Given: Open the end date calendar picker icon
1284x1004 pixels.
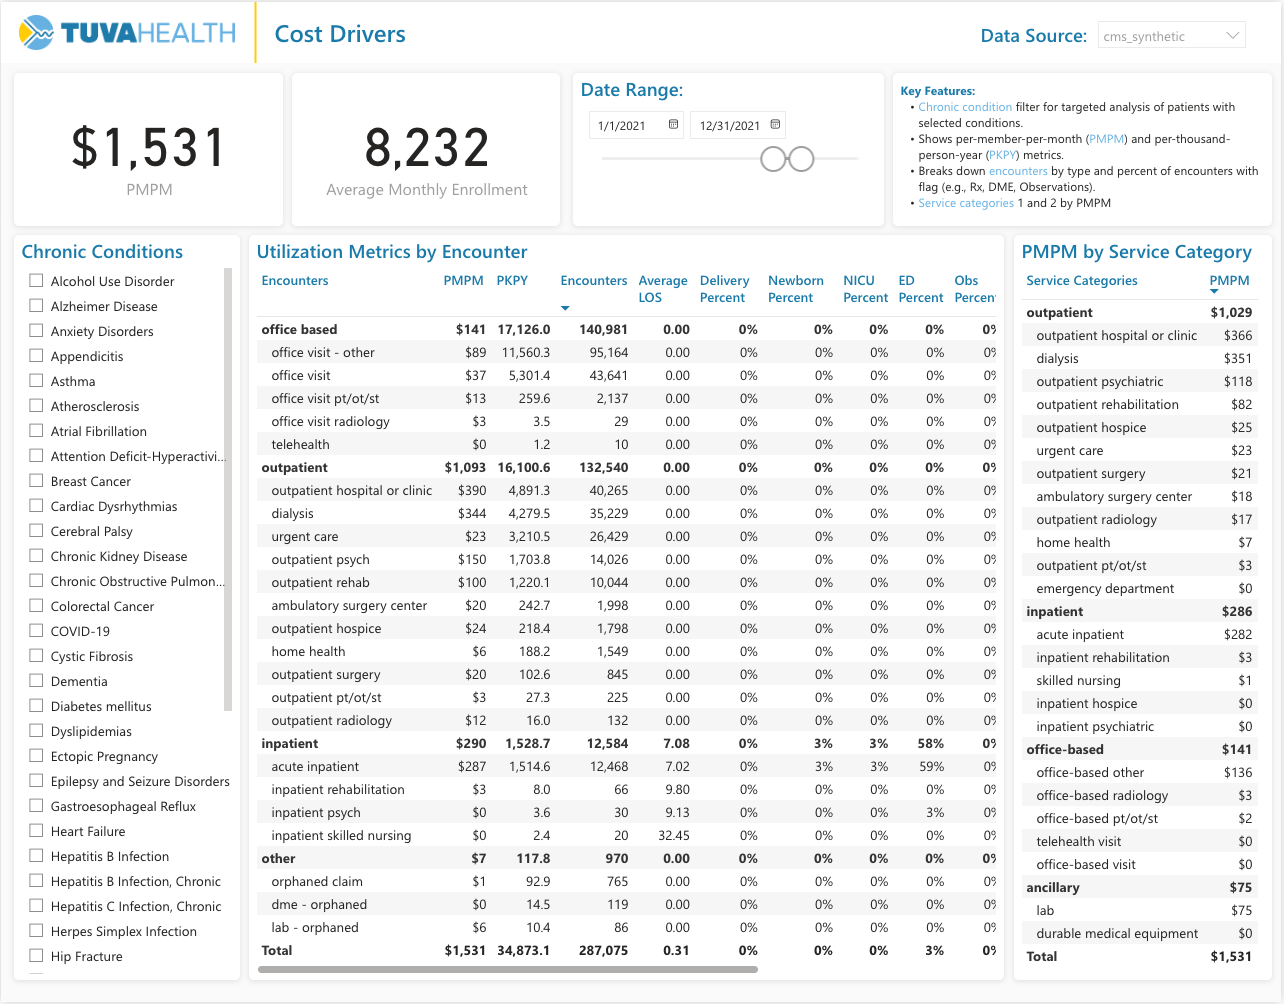Looking at the screenshot, I should (775, 125).
